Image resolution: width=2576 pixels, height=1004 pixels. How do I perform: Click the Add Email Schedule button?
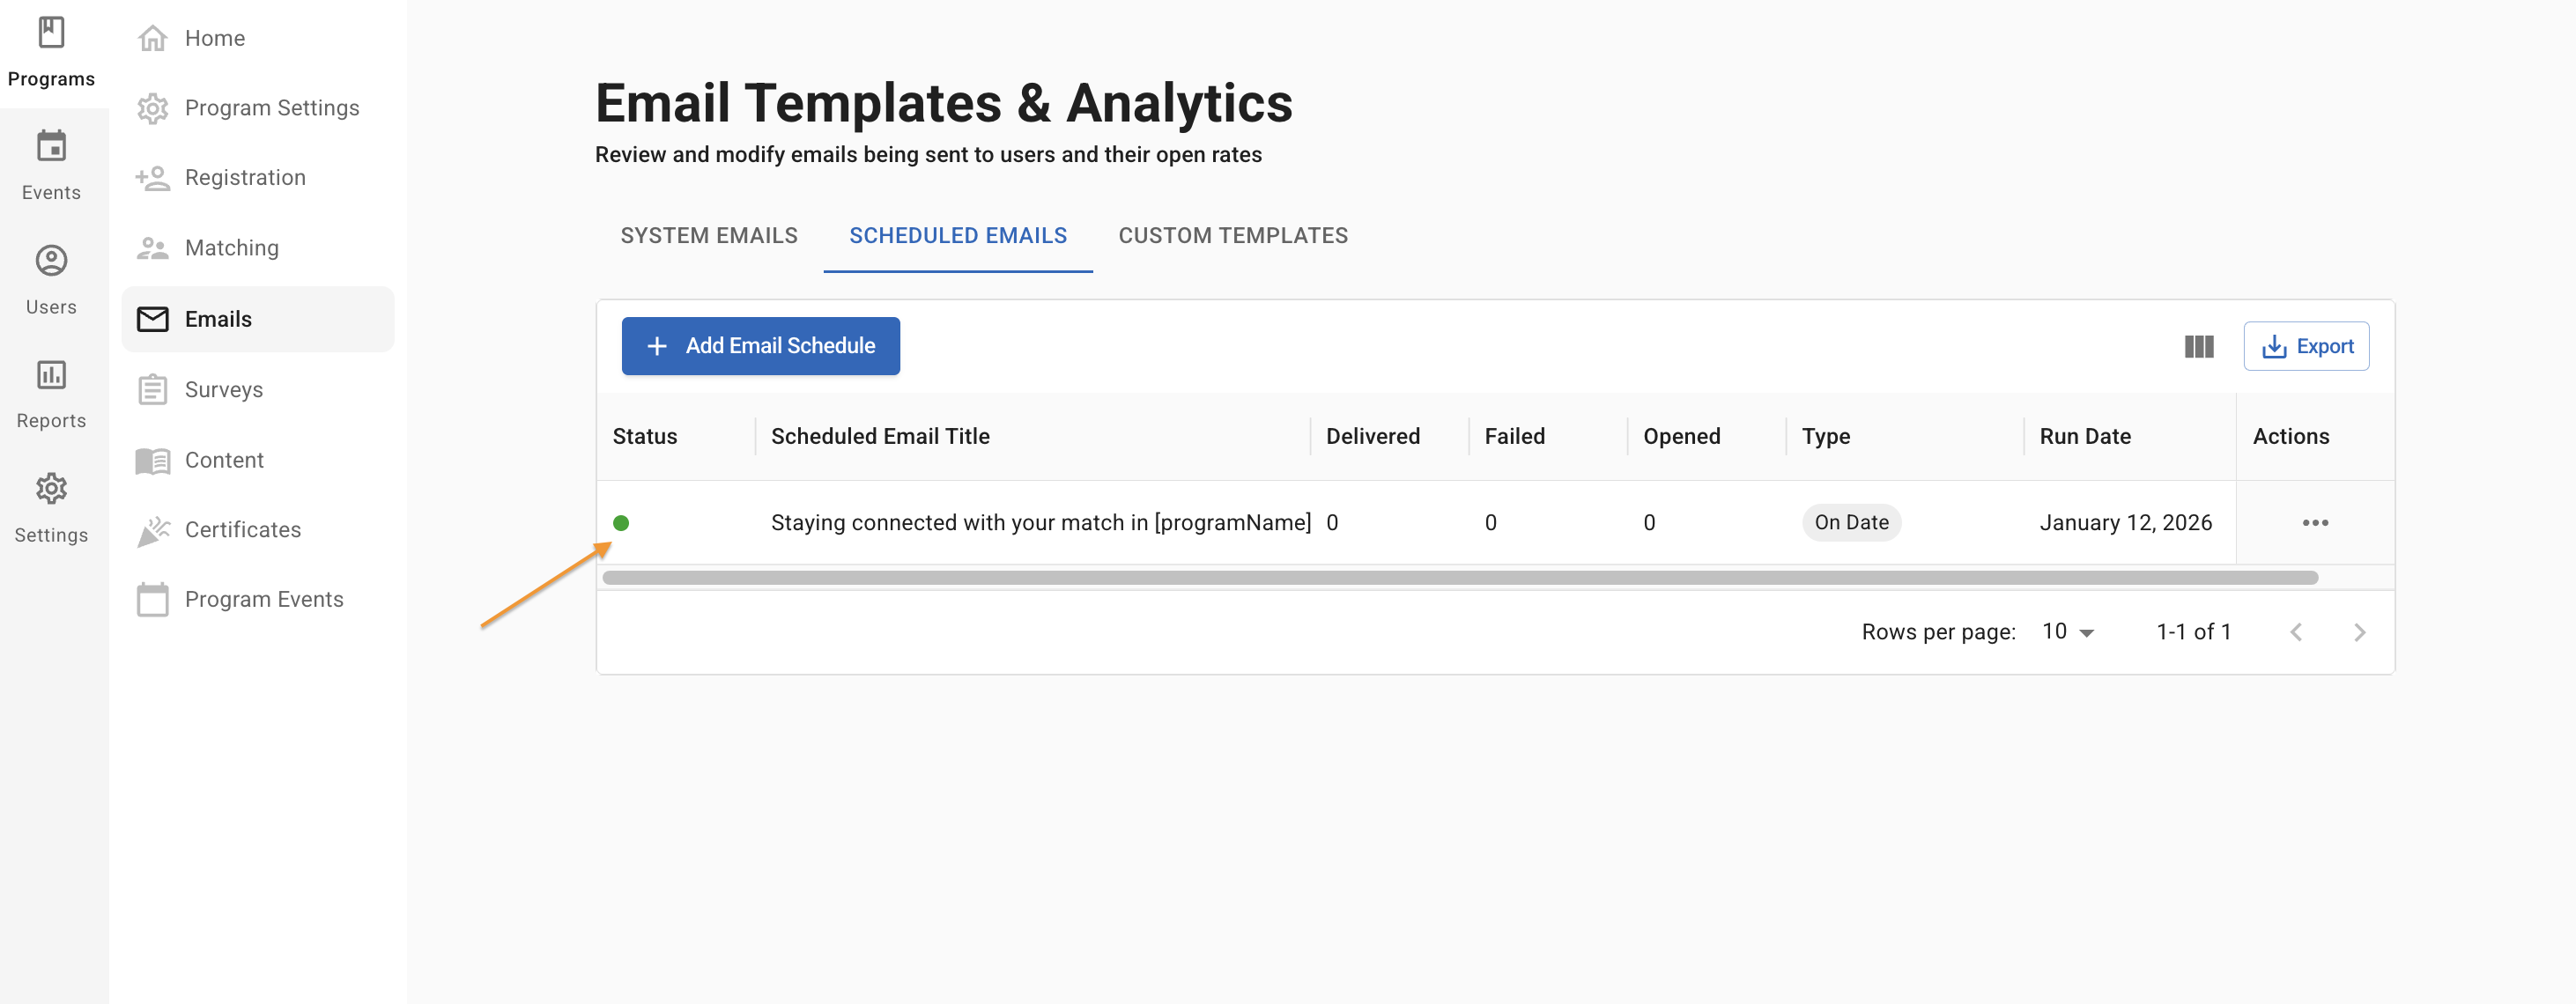click(760, 346)
